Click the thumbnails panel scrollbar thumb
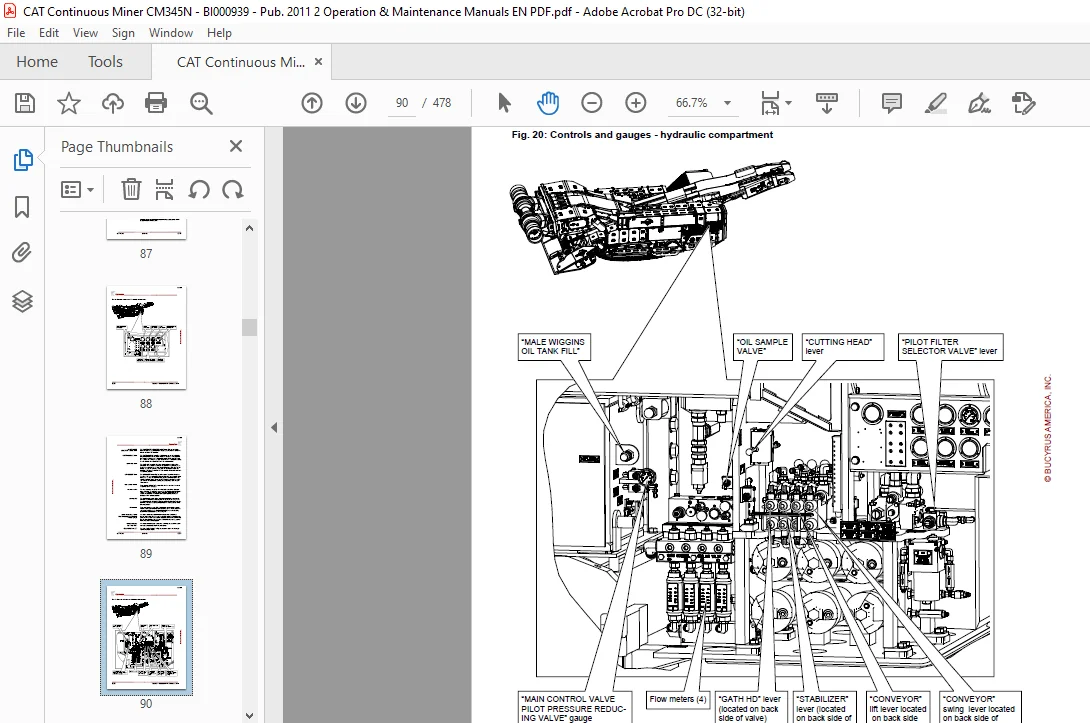1090x723 pixels. [250, 327]
